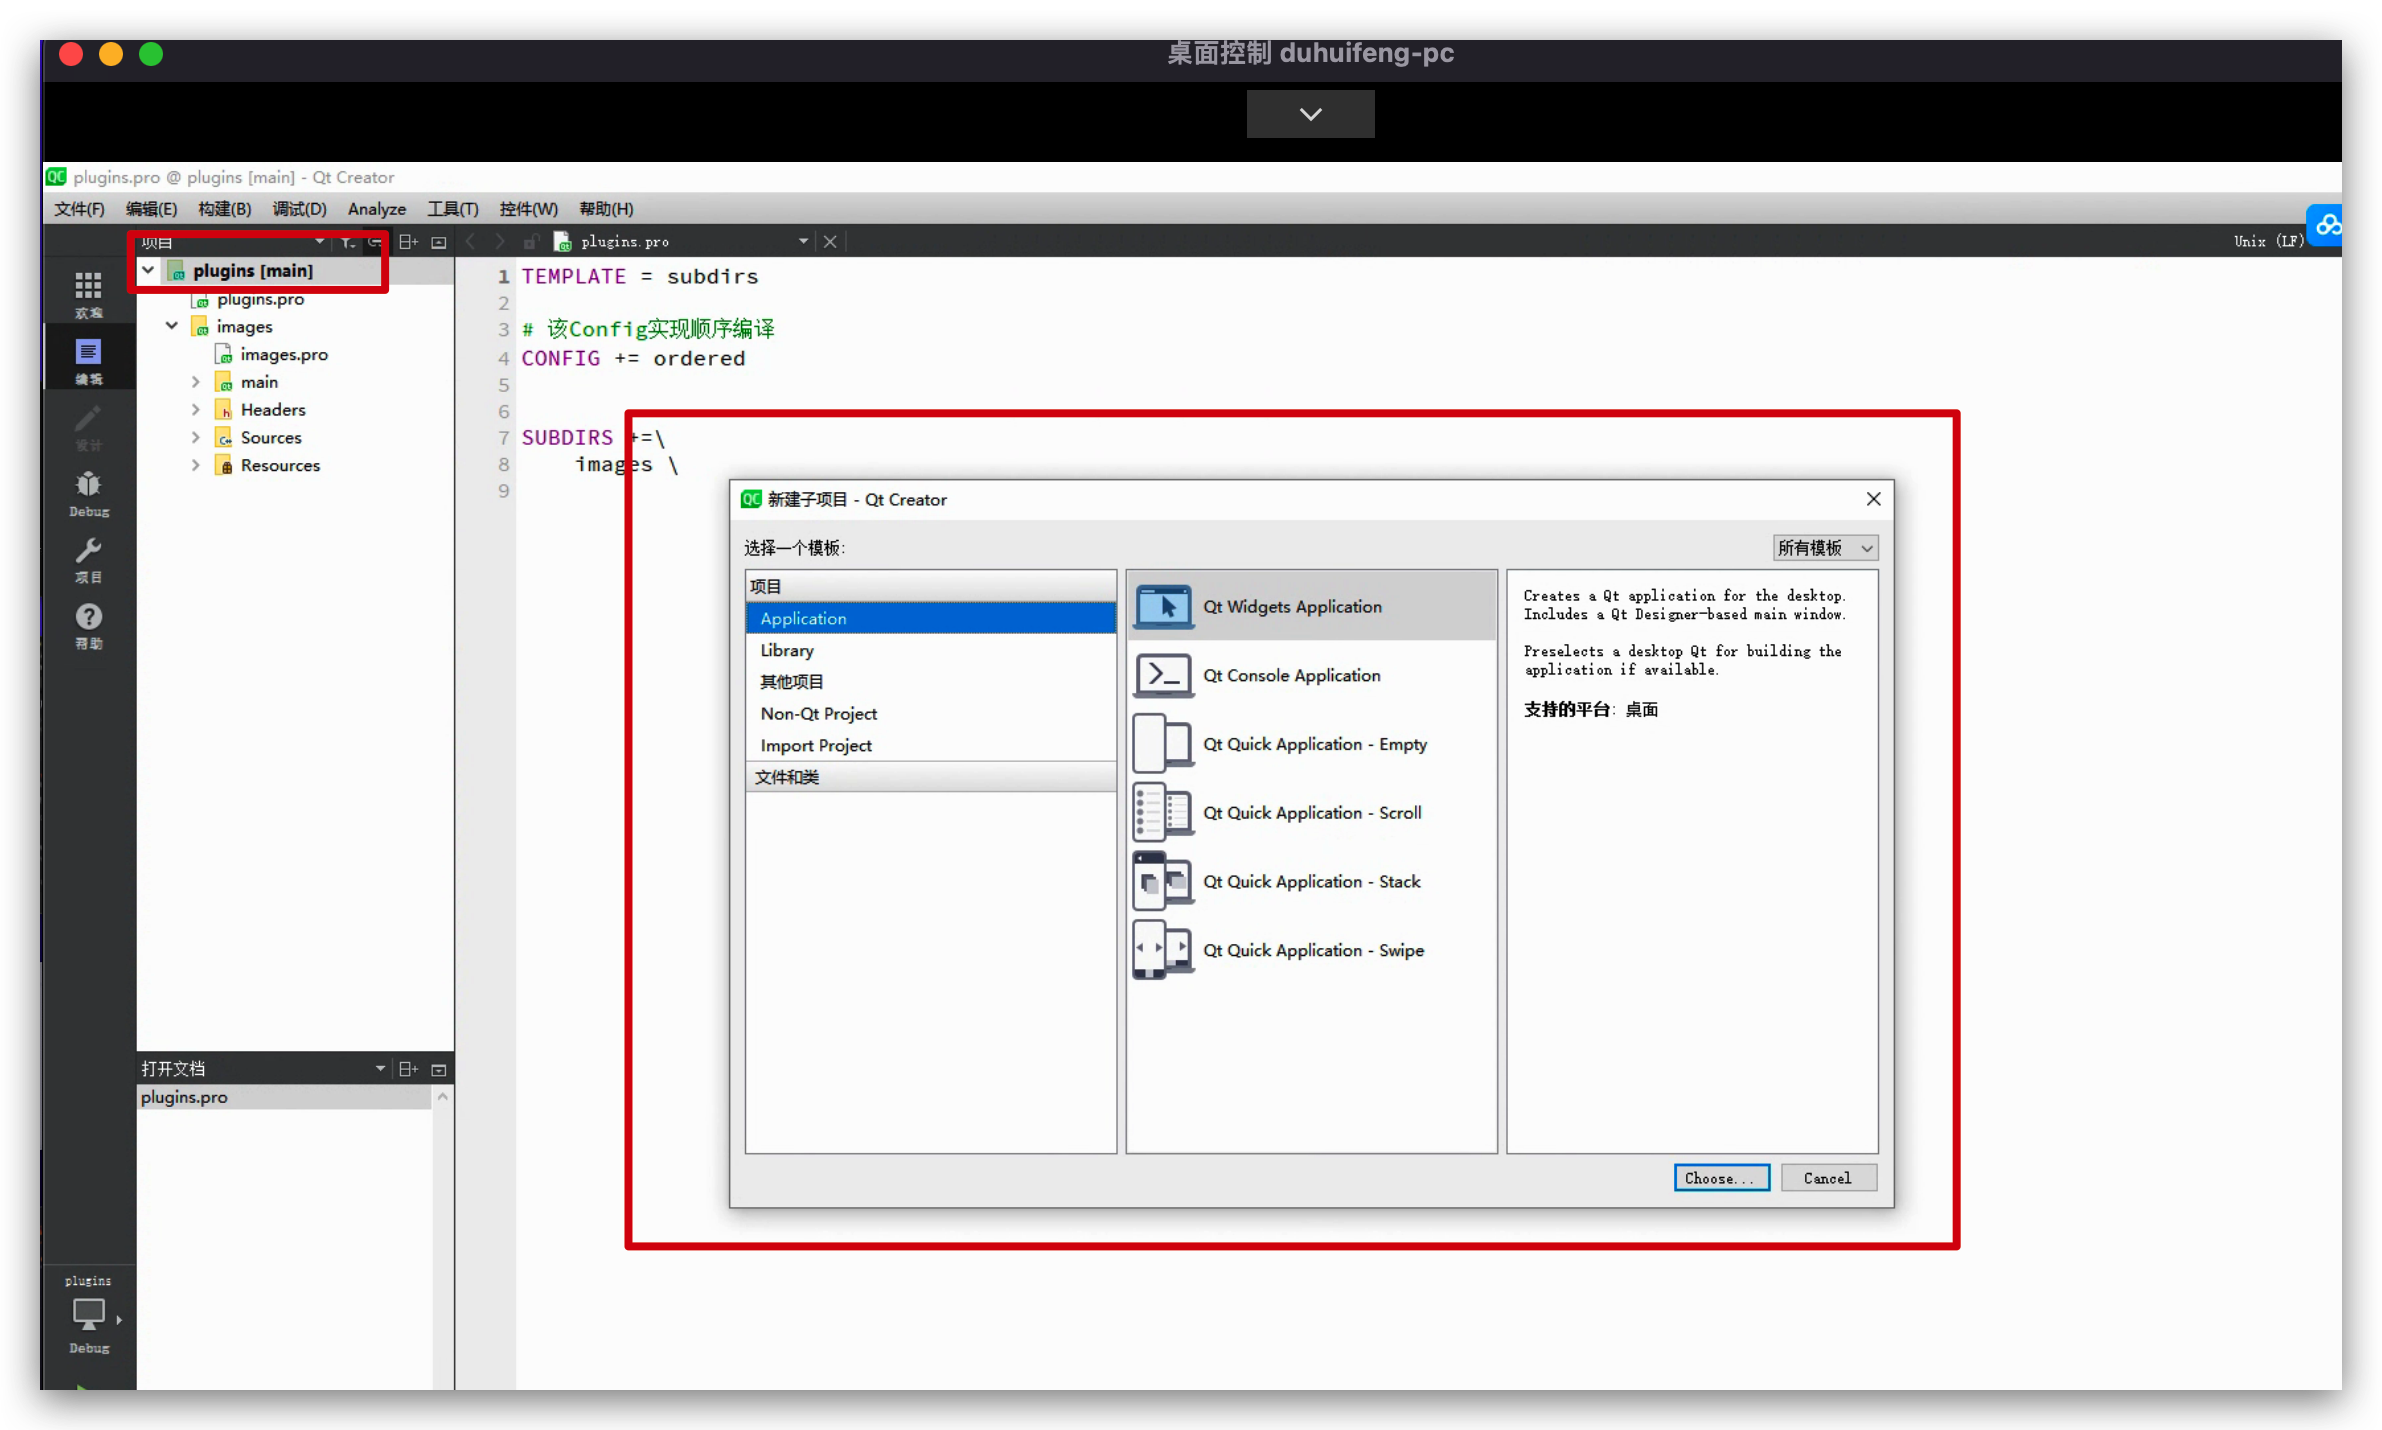The image size is (2382, 1430).
Task: Open the 文件(F) menu
Action: (x=79, y=209)
